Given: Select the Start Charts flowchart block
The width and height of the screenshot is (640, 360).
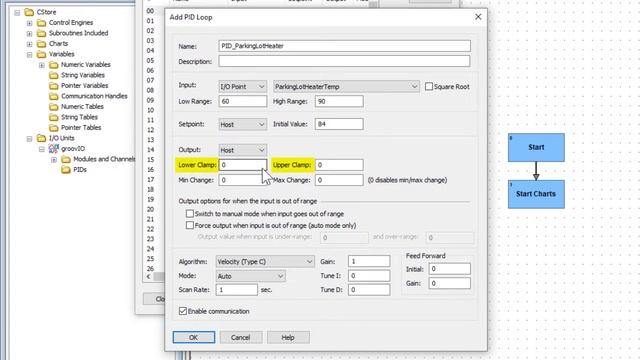Looking at the screenshot, I should [536, 194].
